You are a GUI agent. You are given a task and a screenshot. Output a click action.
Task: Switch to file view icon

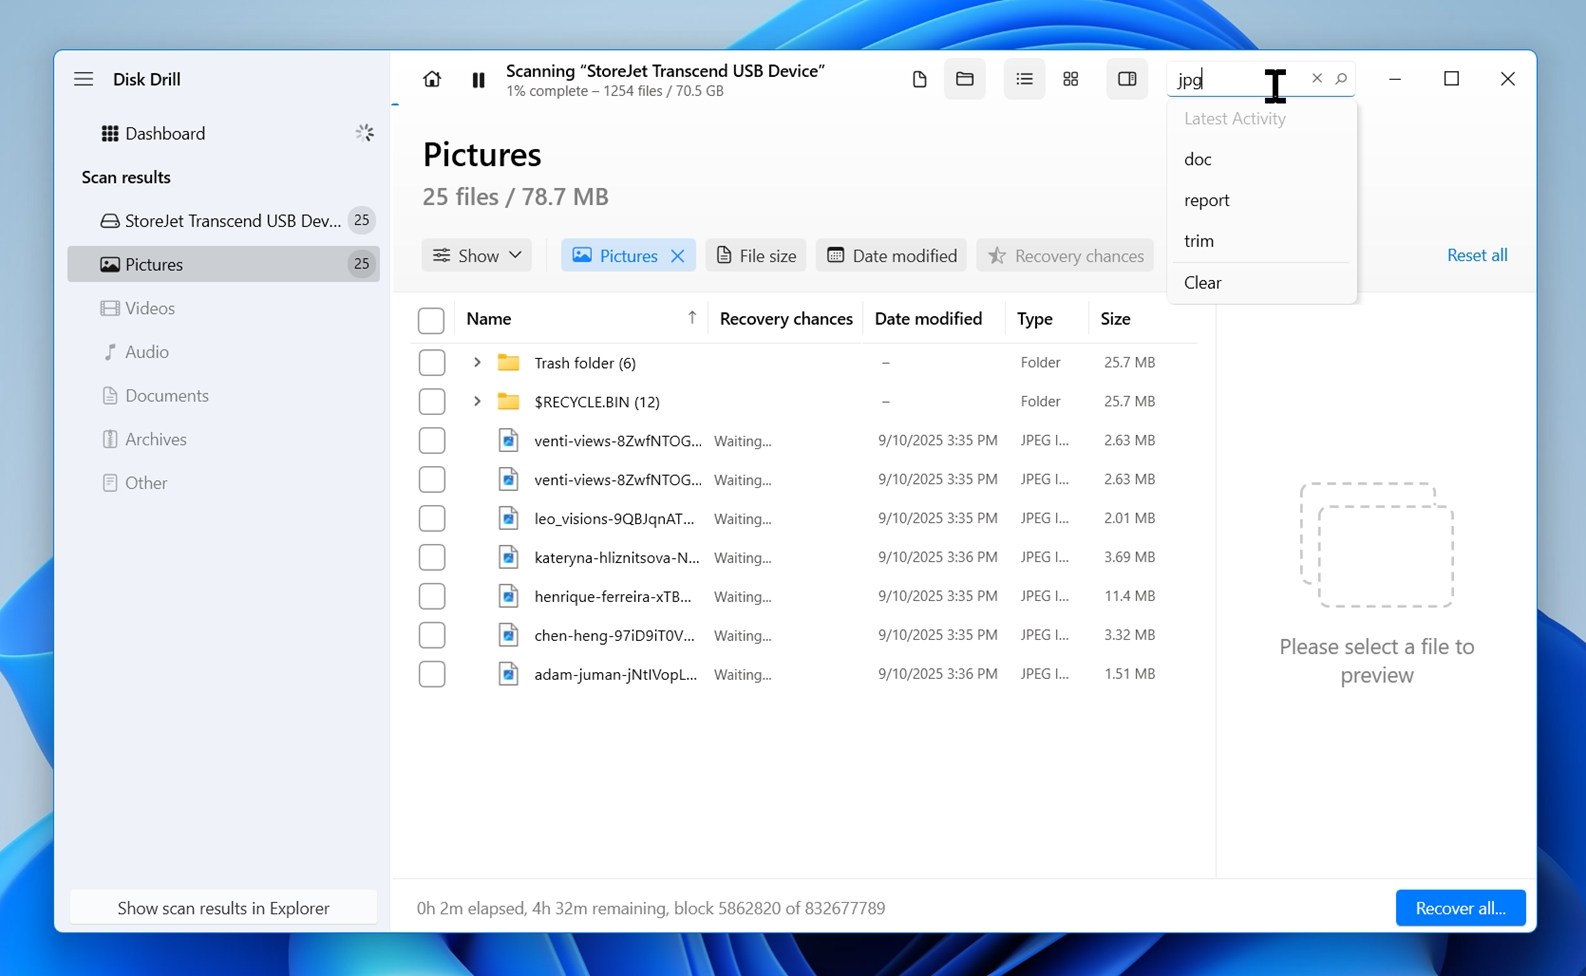click(x=919, y=79)
